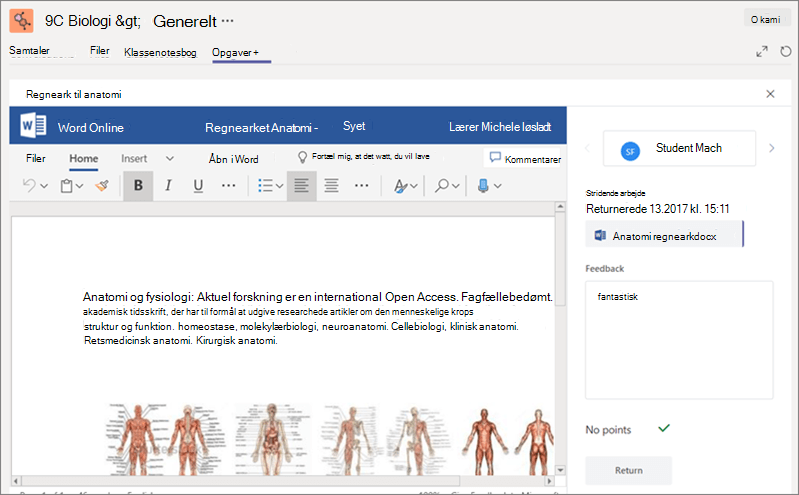The height and width of the screenshot is (495, 799).
Task: Open the Insert ribbon tab
Action: point(134,159)
